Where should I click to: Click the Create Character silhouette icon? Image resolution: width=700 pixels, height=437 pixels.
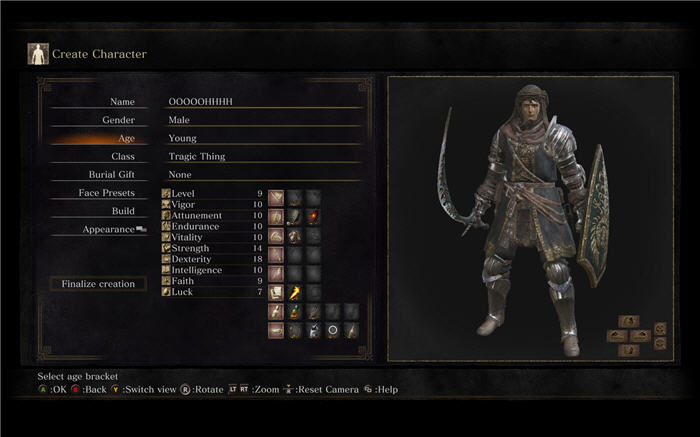pyautogui.click(x=38, y=54)
